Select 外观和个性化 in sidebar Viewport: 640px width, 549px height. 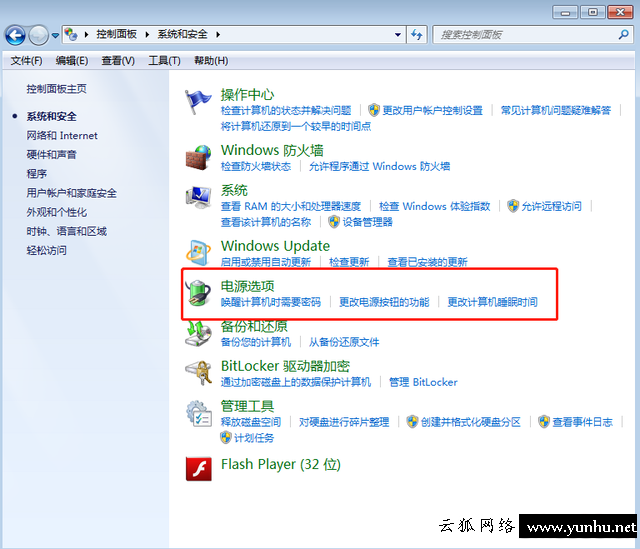(x=57, y=212)
